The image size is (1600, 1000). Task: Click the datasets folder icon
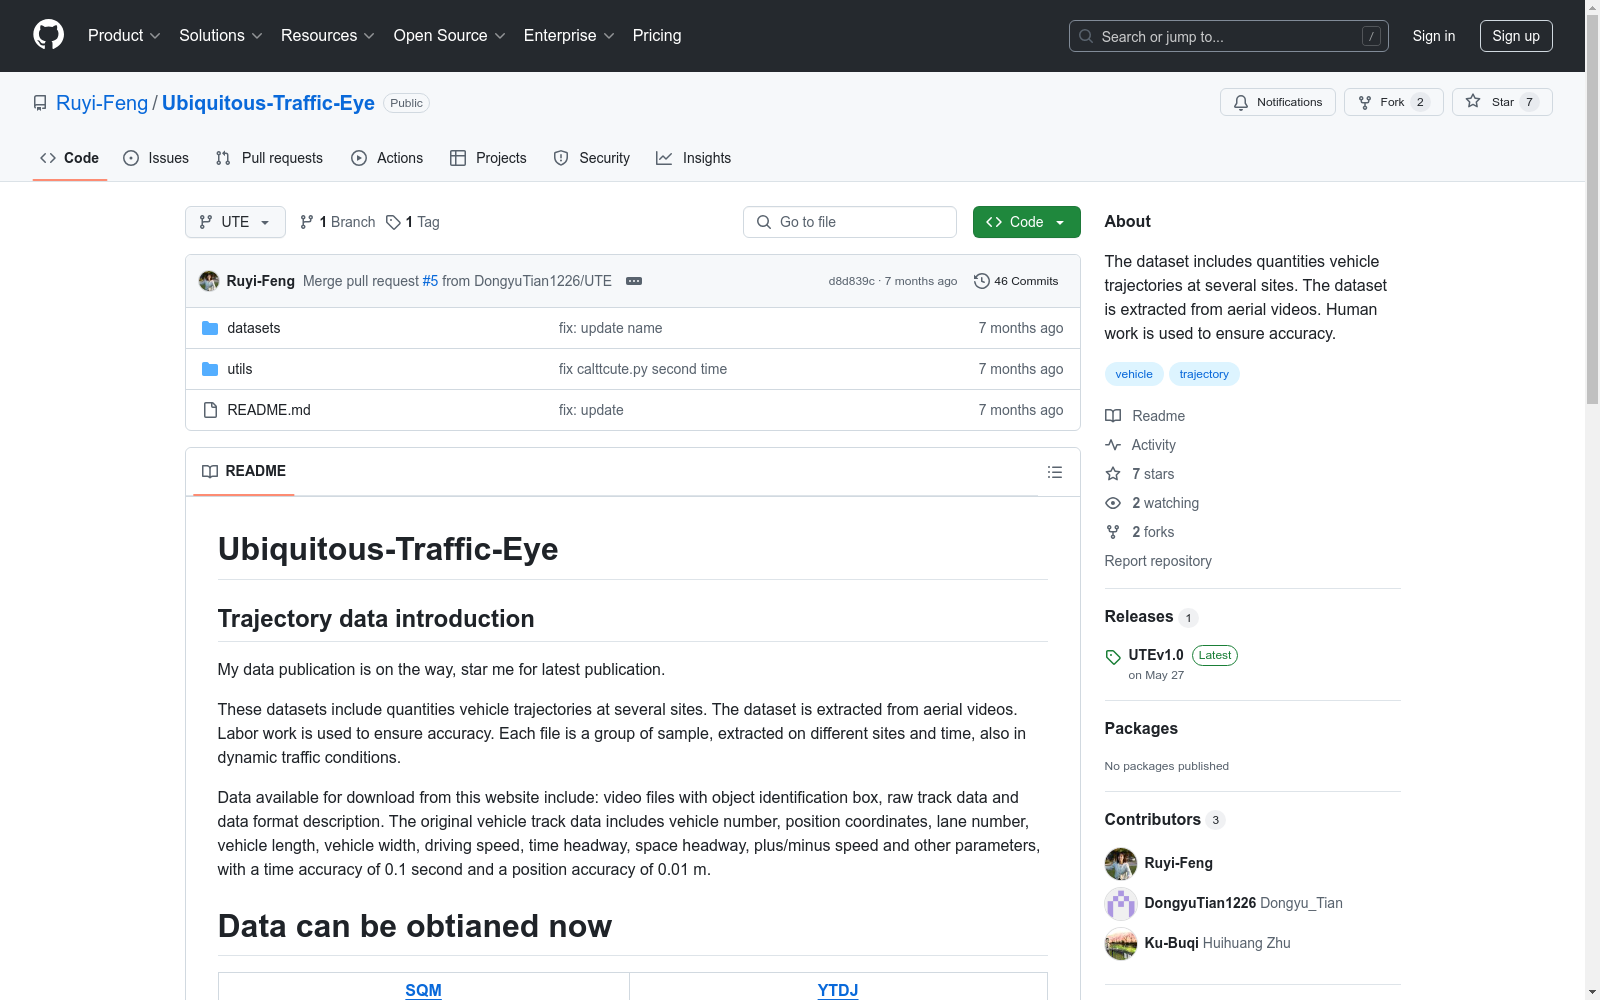click(x=210, y=327)
